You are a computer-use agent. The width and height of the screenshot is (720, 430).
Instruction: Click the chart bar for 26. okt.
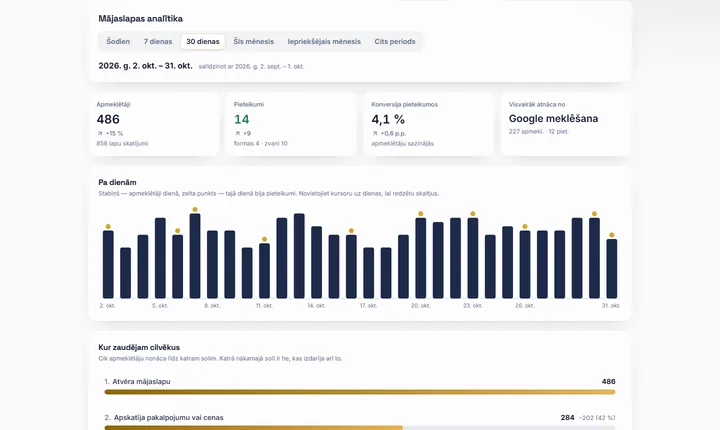click(525, 265)
